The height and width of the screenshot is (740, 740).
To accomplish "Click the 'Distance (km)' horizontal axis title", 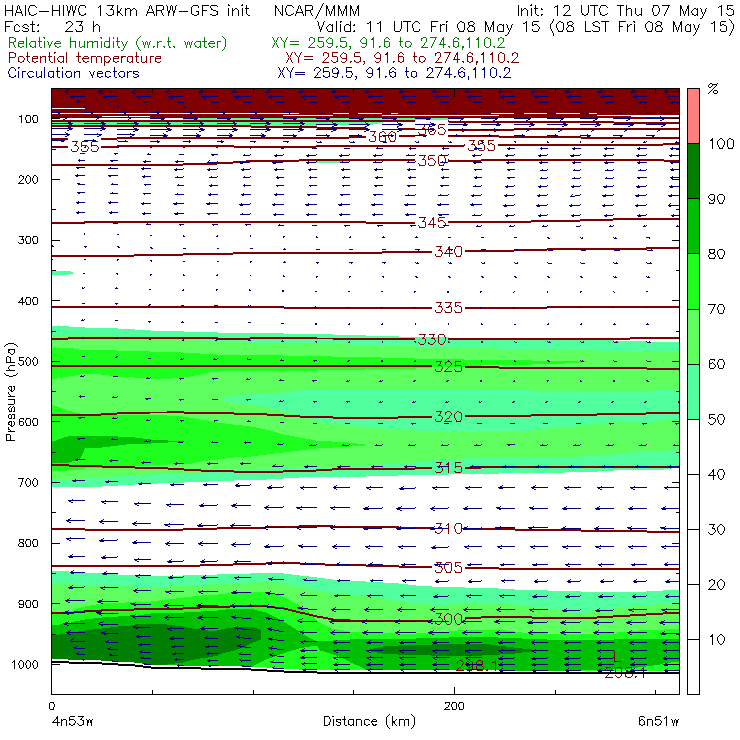I will [x=369, y=721].
